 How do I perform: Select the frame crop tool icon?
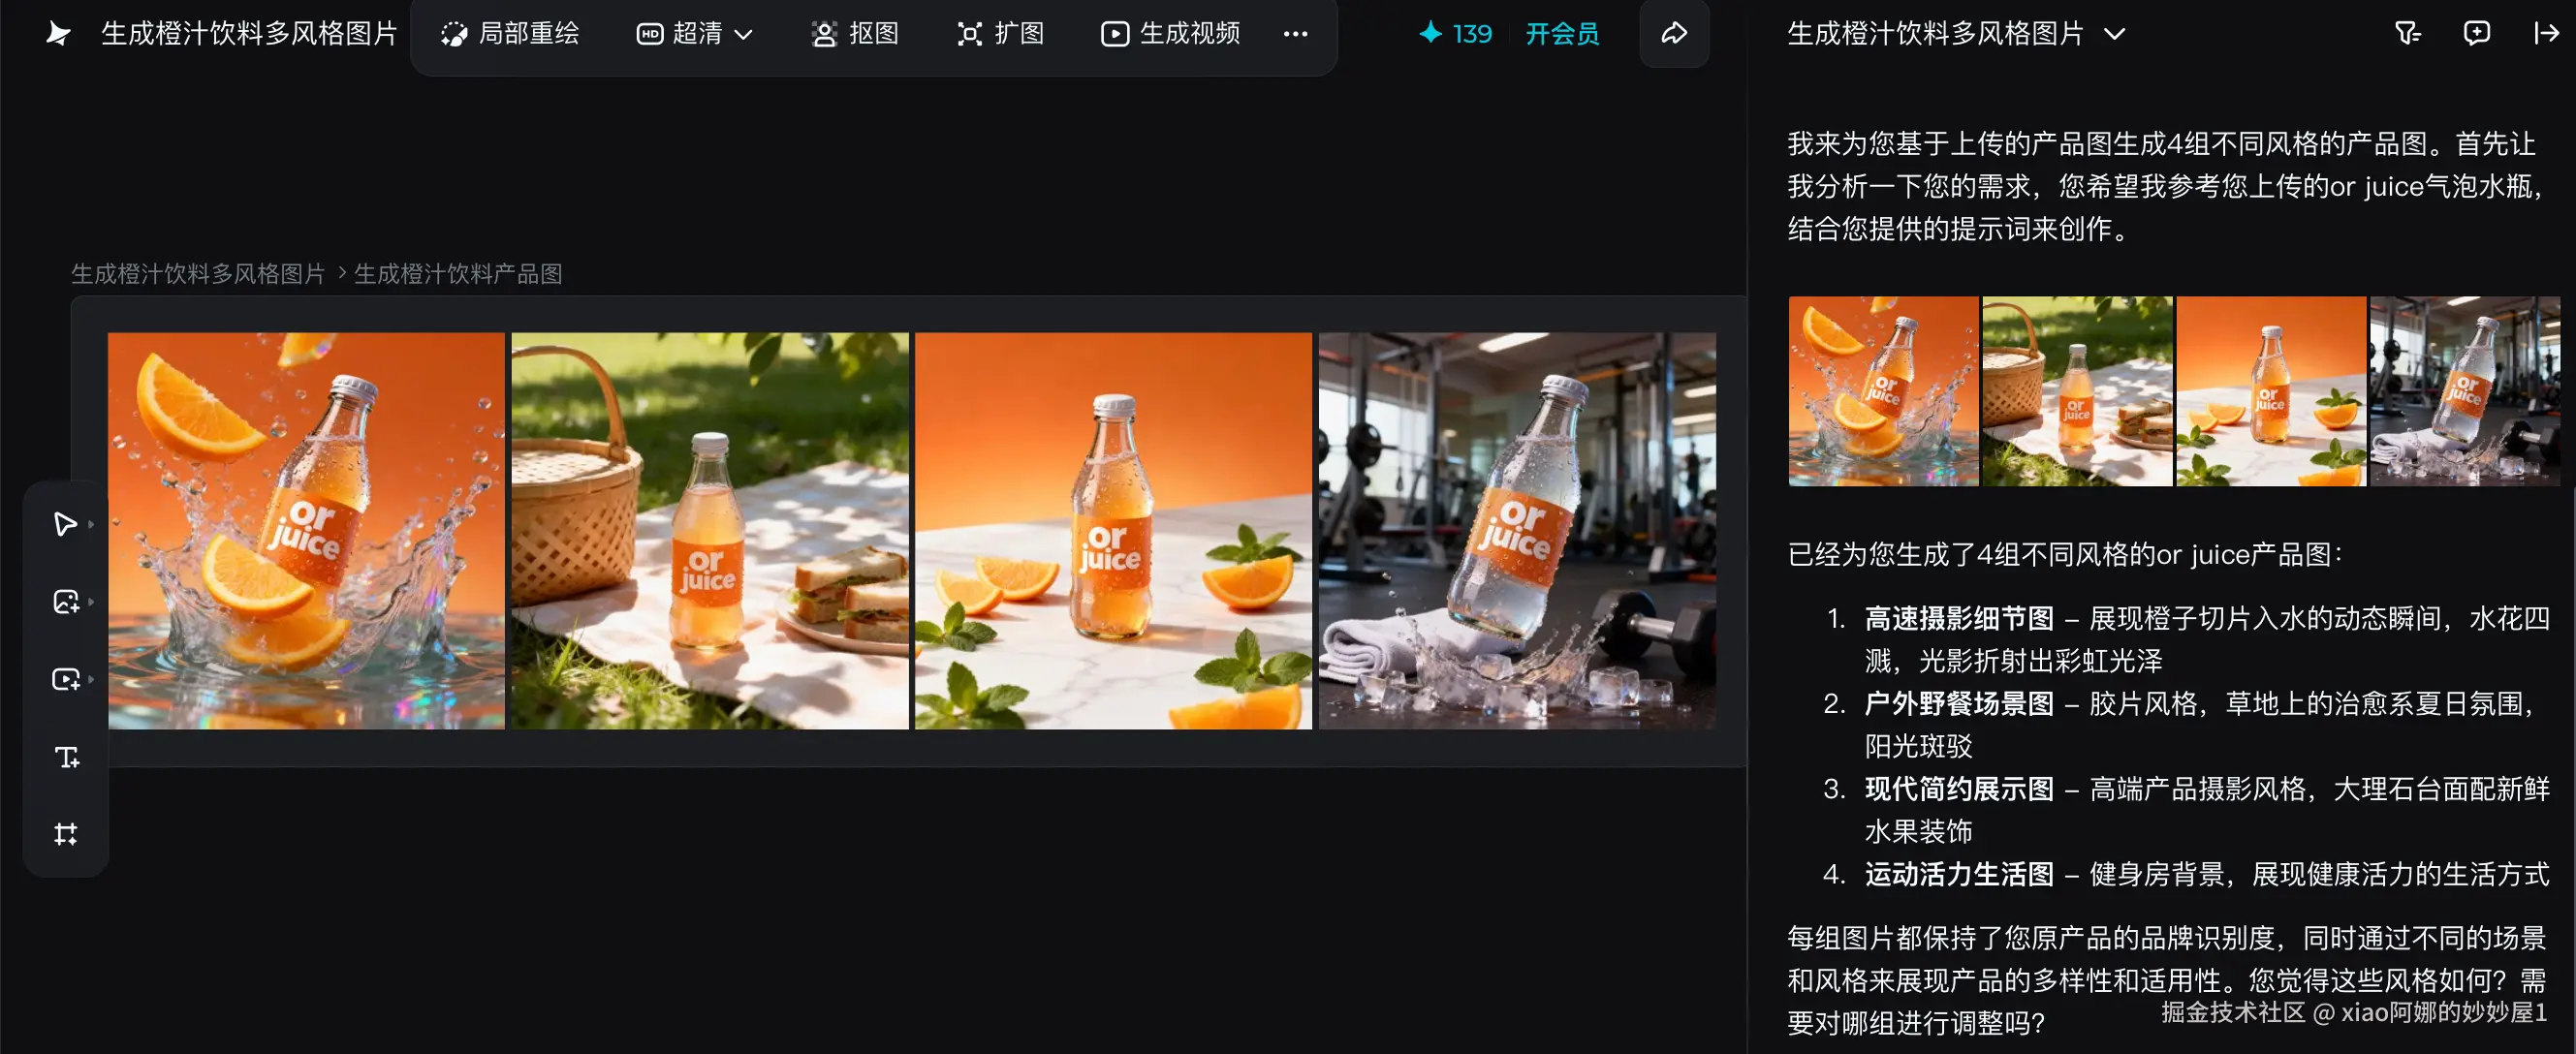(x=66, y=833)
